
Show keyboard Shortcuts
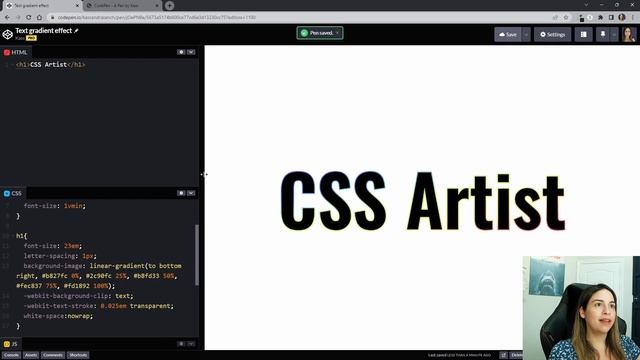78,355
